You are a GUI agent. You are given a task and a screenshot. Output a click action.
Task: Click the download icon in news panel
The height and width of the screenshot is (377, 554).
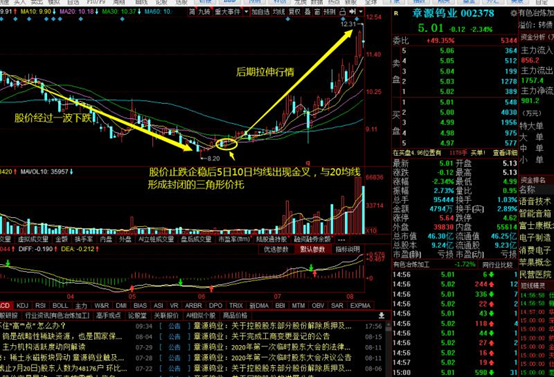(x=382, y=315)
